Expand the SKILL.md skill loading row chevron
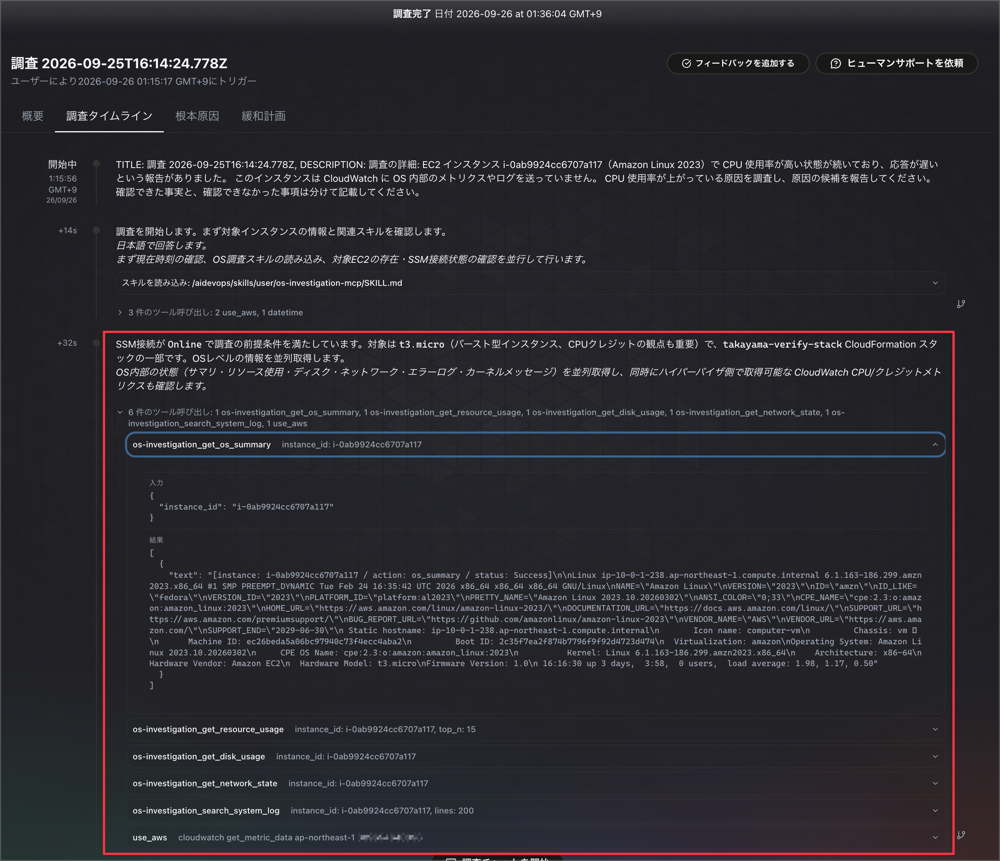1000x861 pixels. tap(935, 283)
